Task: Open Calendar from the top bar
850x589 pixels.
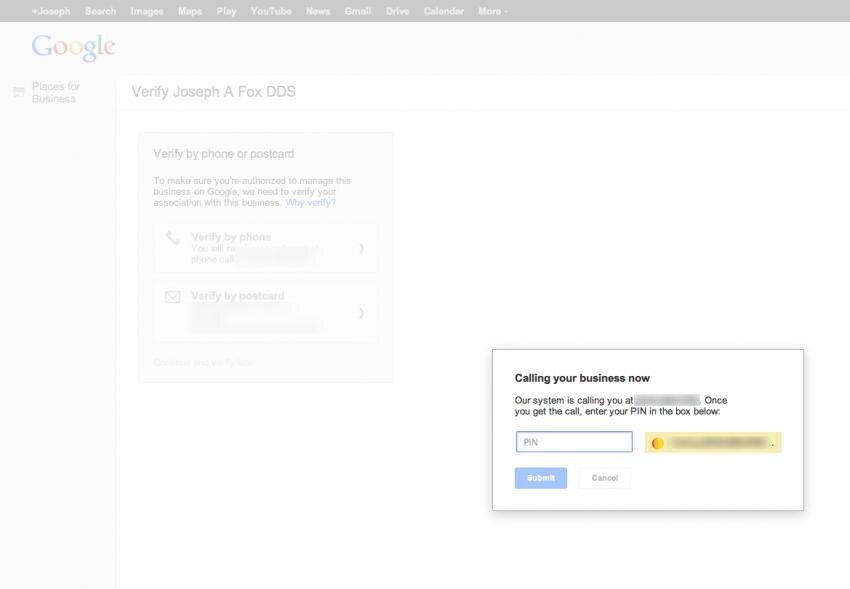Action: [x=443, y=11]
